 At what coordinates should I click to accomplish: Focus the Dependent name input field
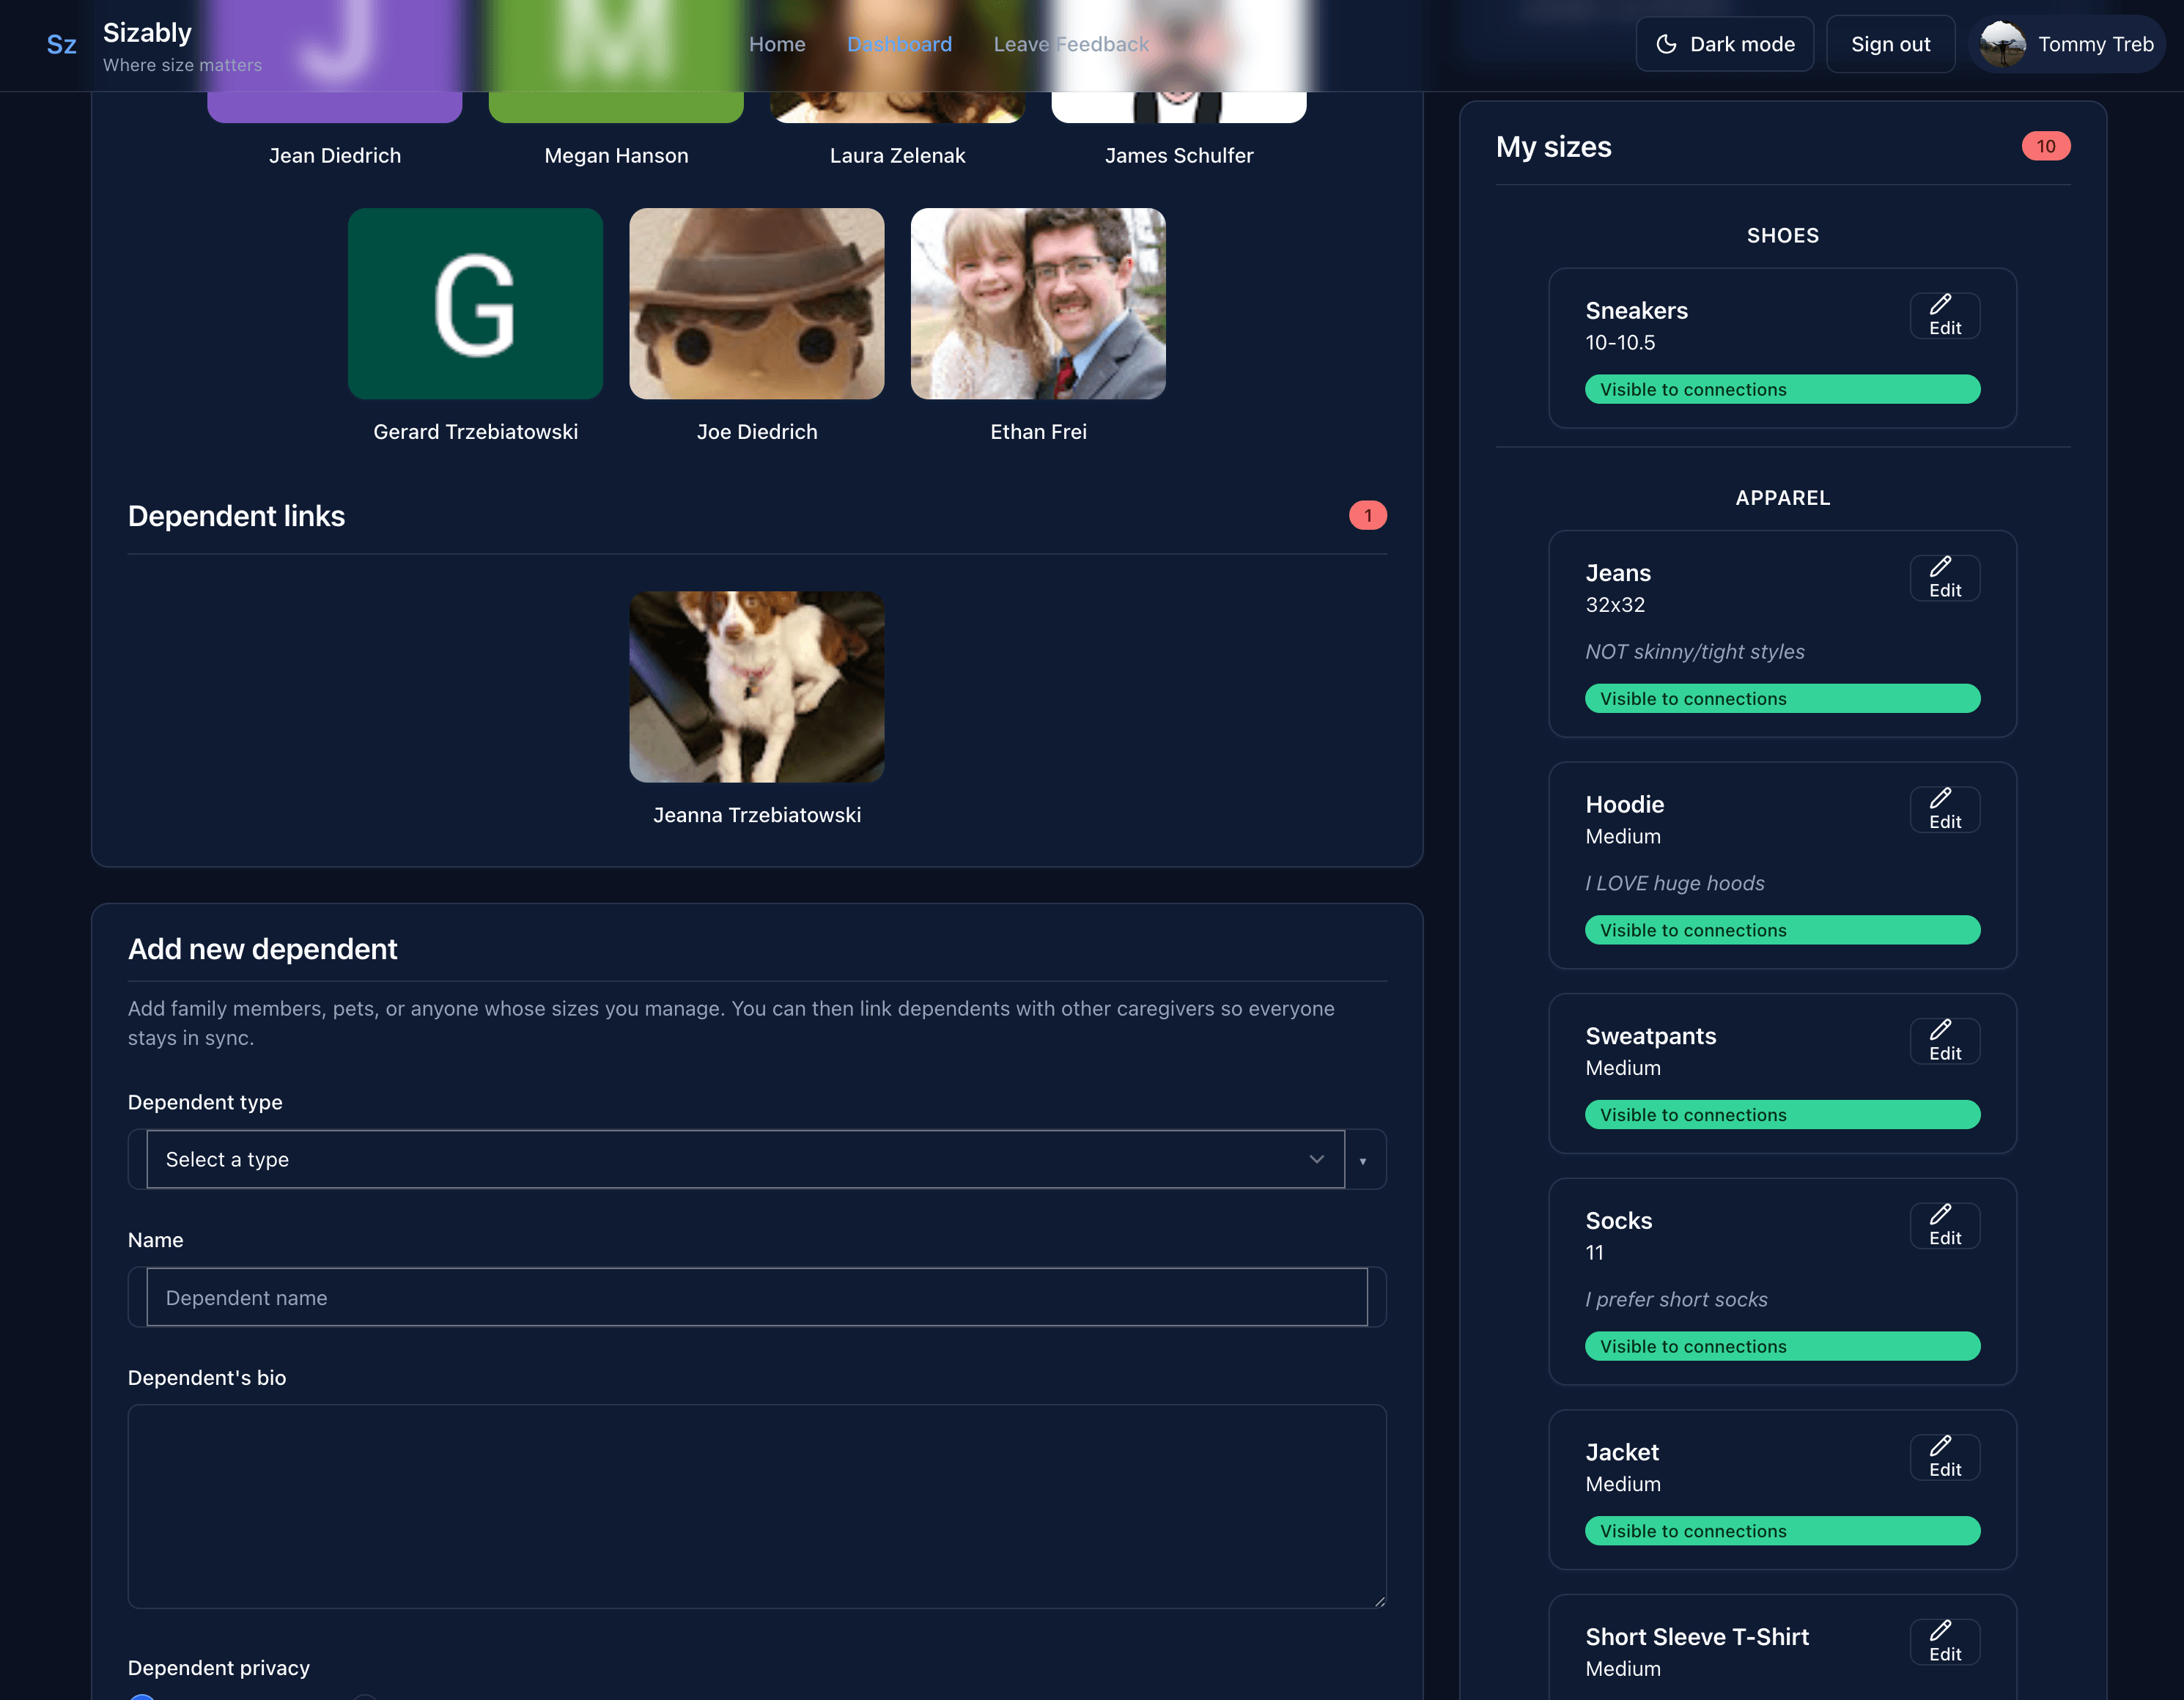(x=757, y=1297)
